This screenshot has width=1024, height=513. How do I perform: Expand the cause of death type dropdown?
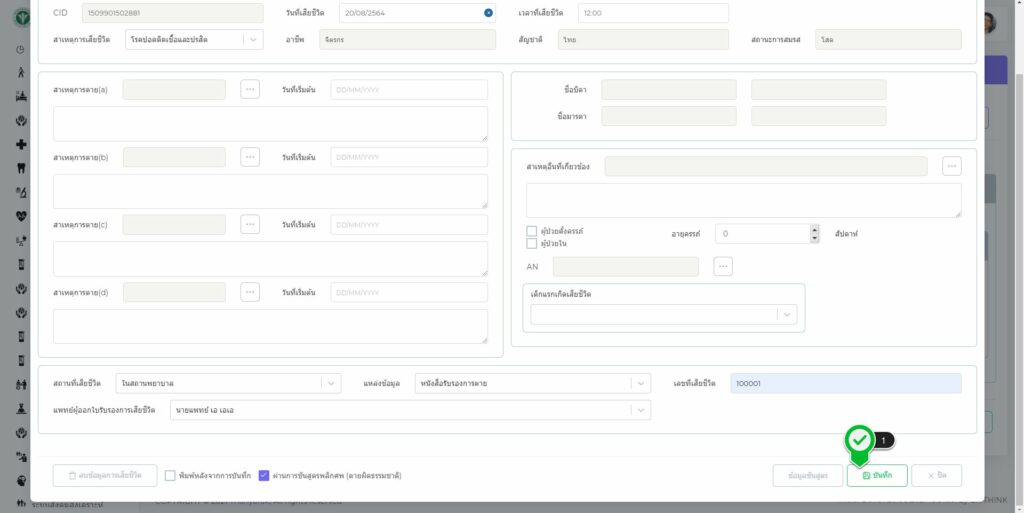click(252, 40)
